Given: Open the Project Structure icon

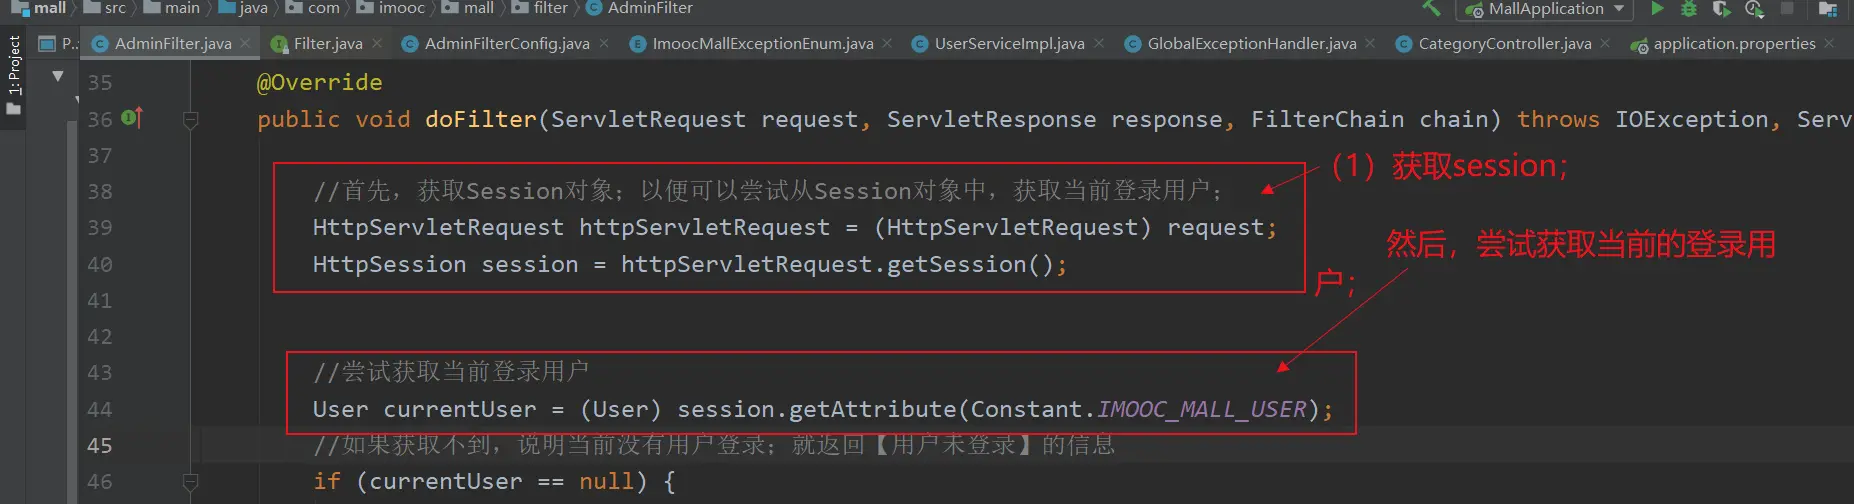Looking at the screenshot, I should [x=1828, y=9].
